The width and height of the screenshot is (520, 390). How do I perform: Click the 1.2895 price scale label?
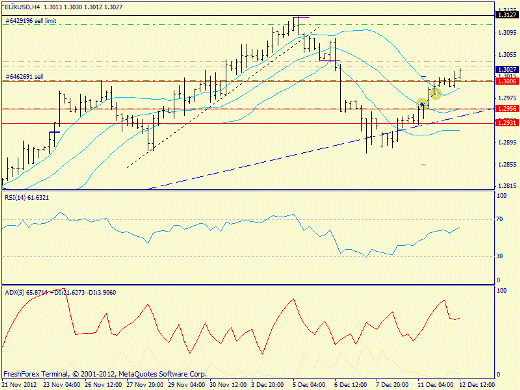pos(507,143)
